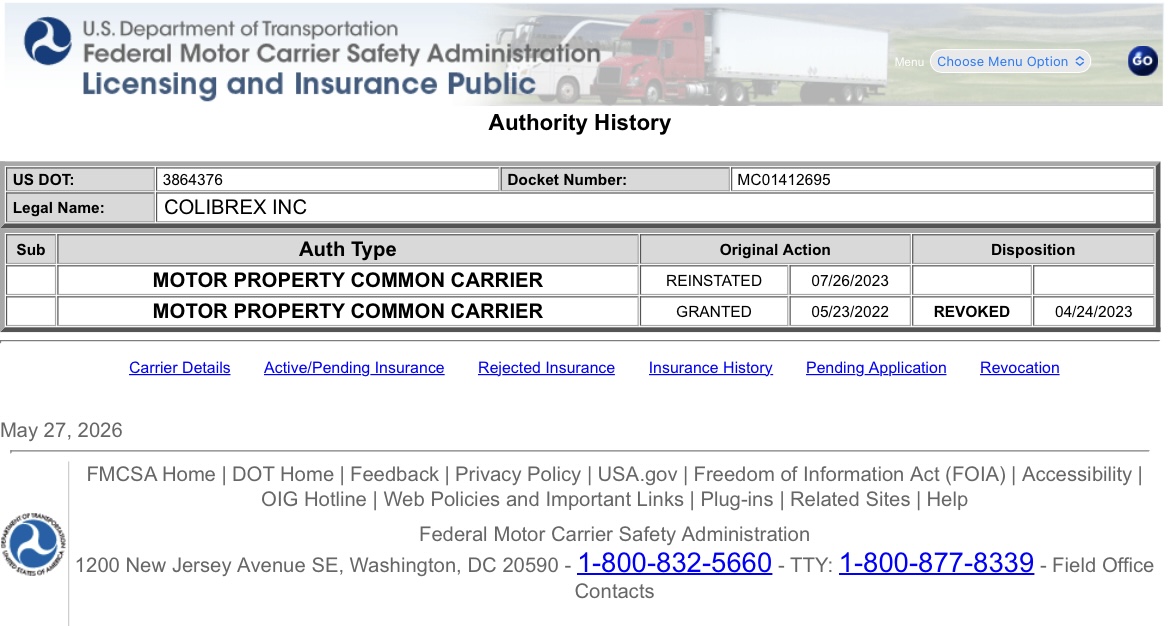View the Revocation page
The height and width of the screenshot is (626, 1170).
tap(1019, 368)
